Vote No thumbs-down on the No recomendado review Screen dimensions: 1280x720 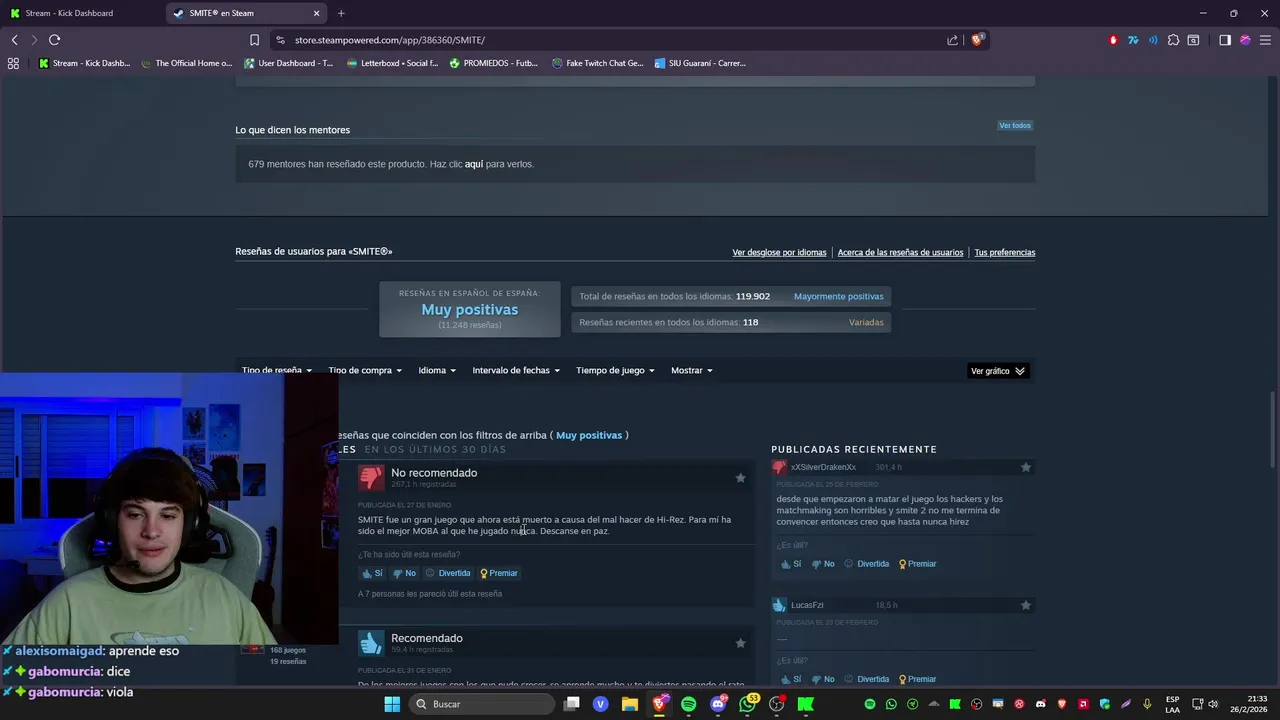(x=404, y=573)
